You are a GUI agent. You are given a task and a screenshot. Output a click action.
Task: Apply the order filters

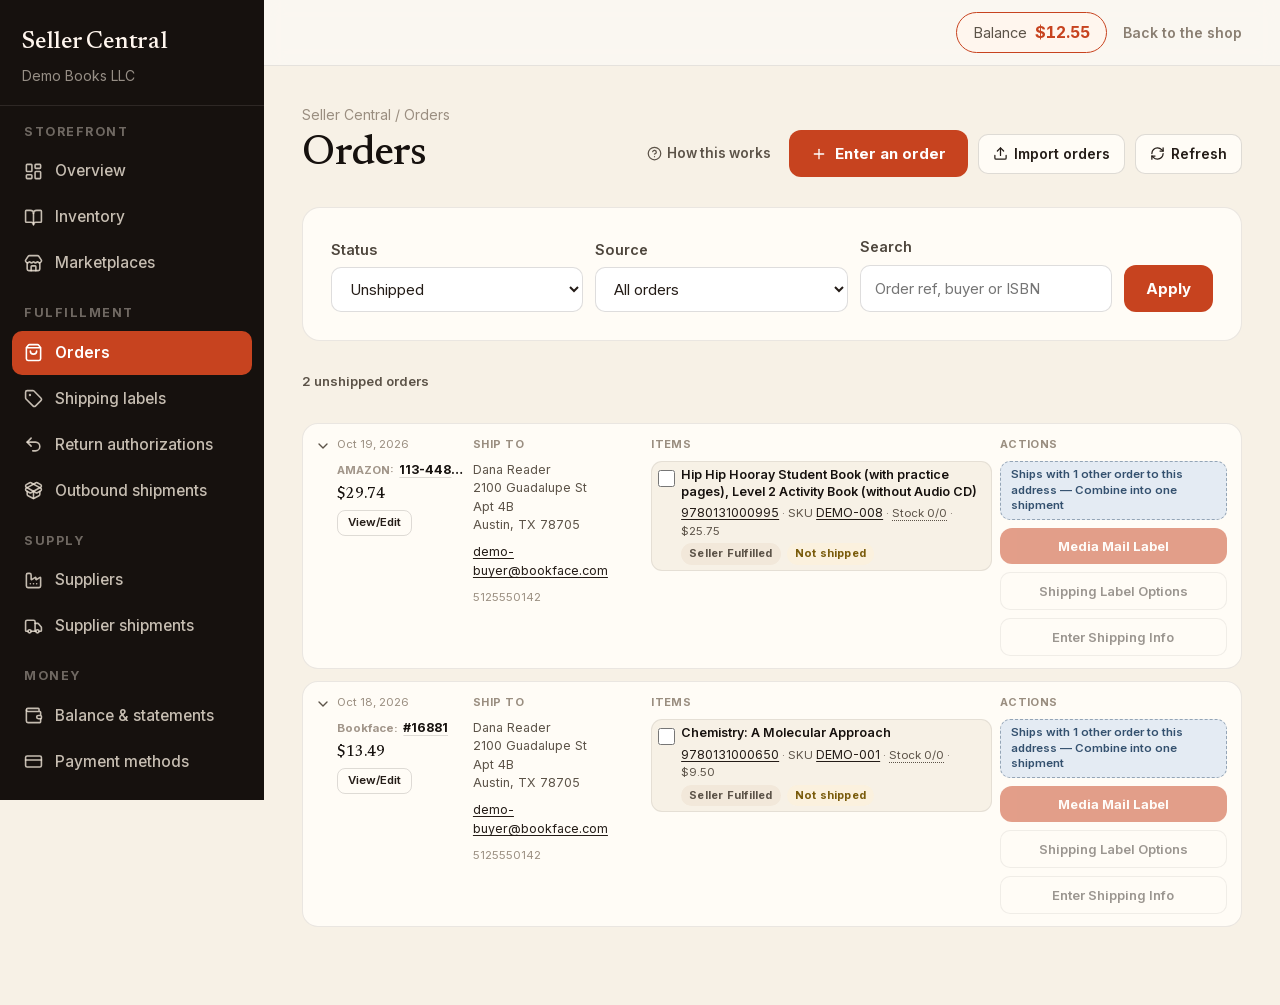point(1168,289)
